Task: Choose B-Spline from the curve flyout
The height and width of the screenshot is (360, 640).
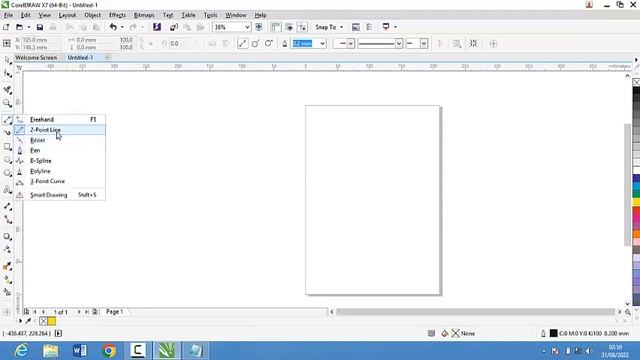Action: [60, 161]
